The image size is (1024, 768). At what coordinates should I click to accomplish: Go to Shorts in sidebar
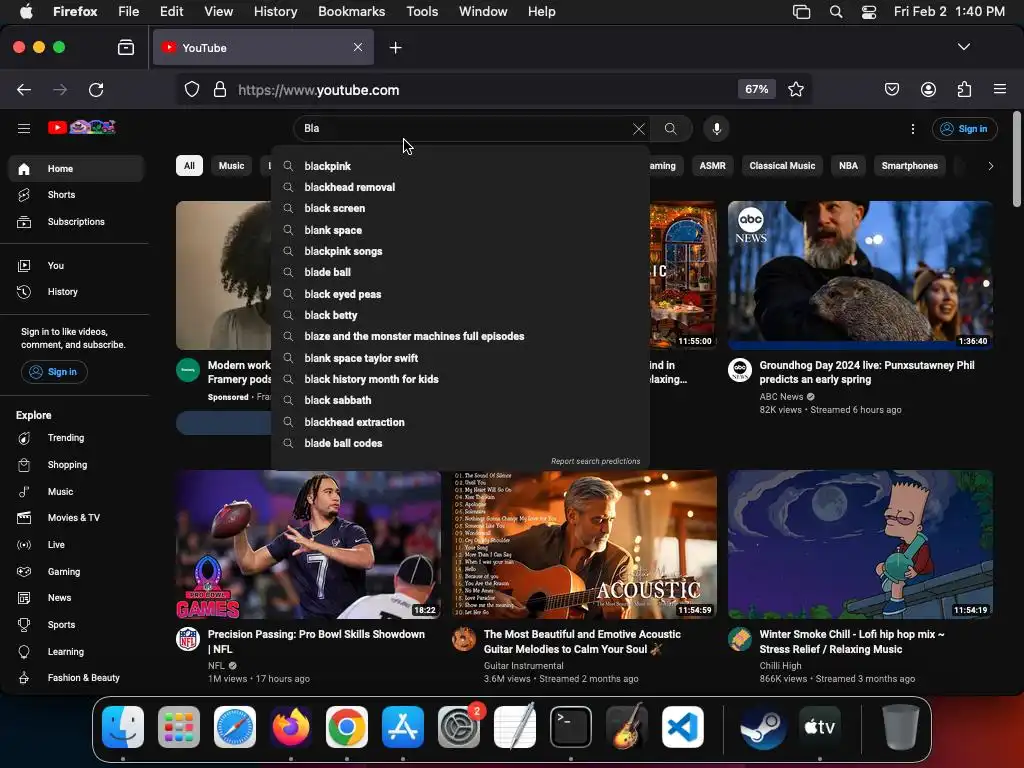point(76,195)
